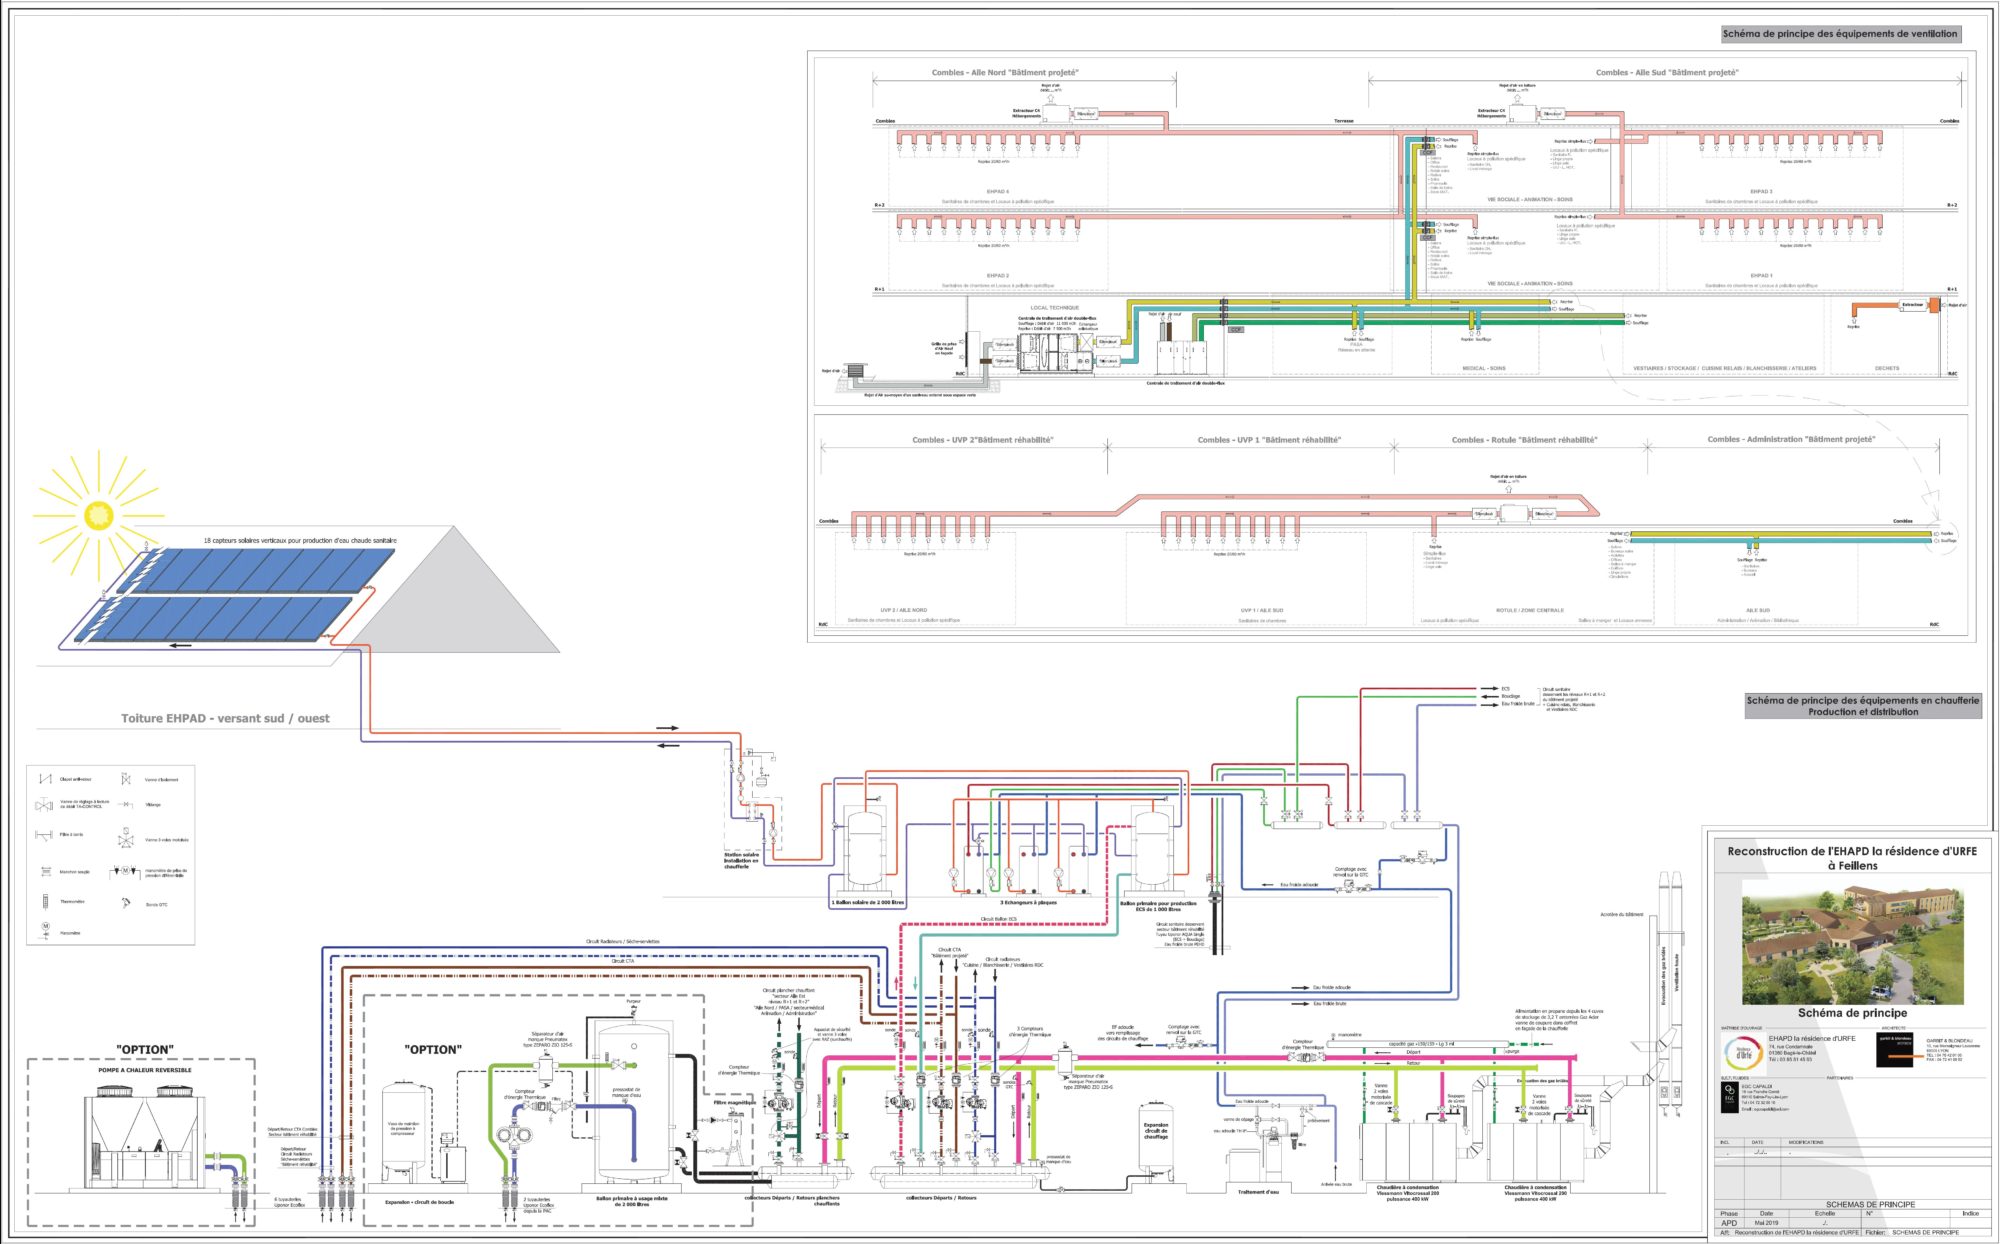Click the '3 Echangeurs à plaques' label
The height and width of the screenshot is (1244, 2000).
click(x=1028, y=902)
